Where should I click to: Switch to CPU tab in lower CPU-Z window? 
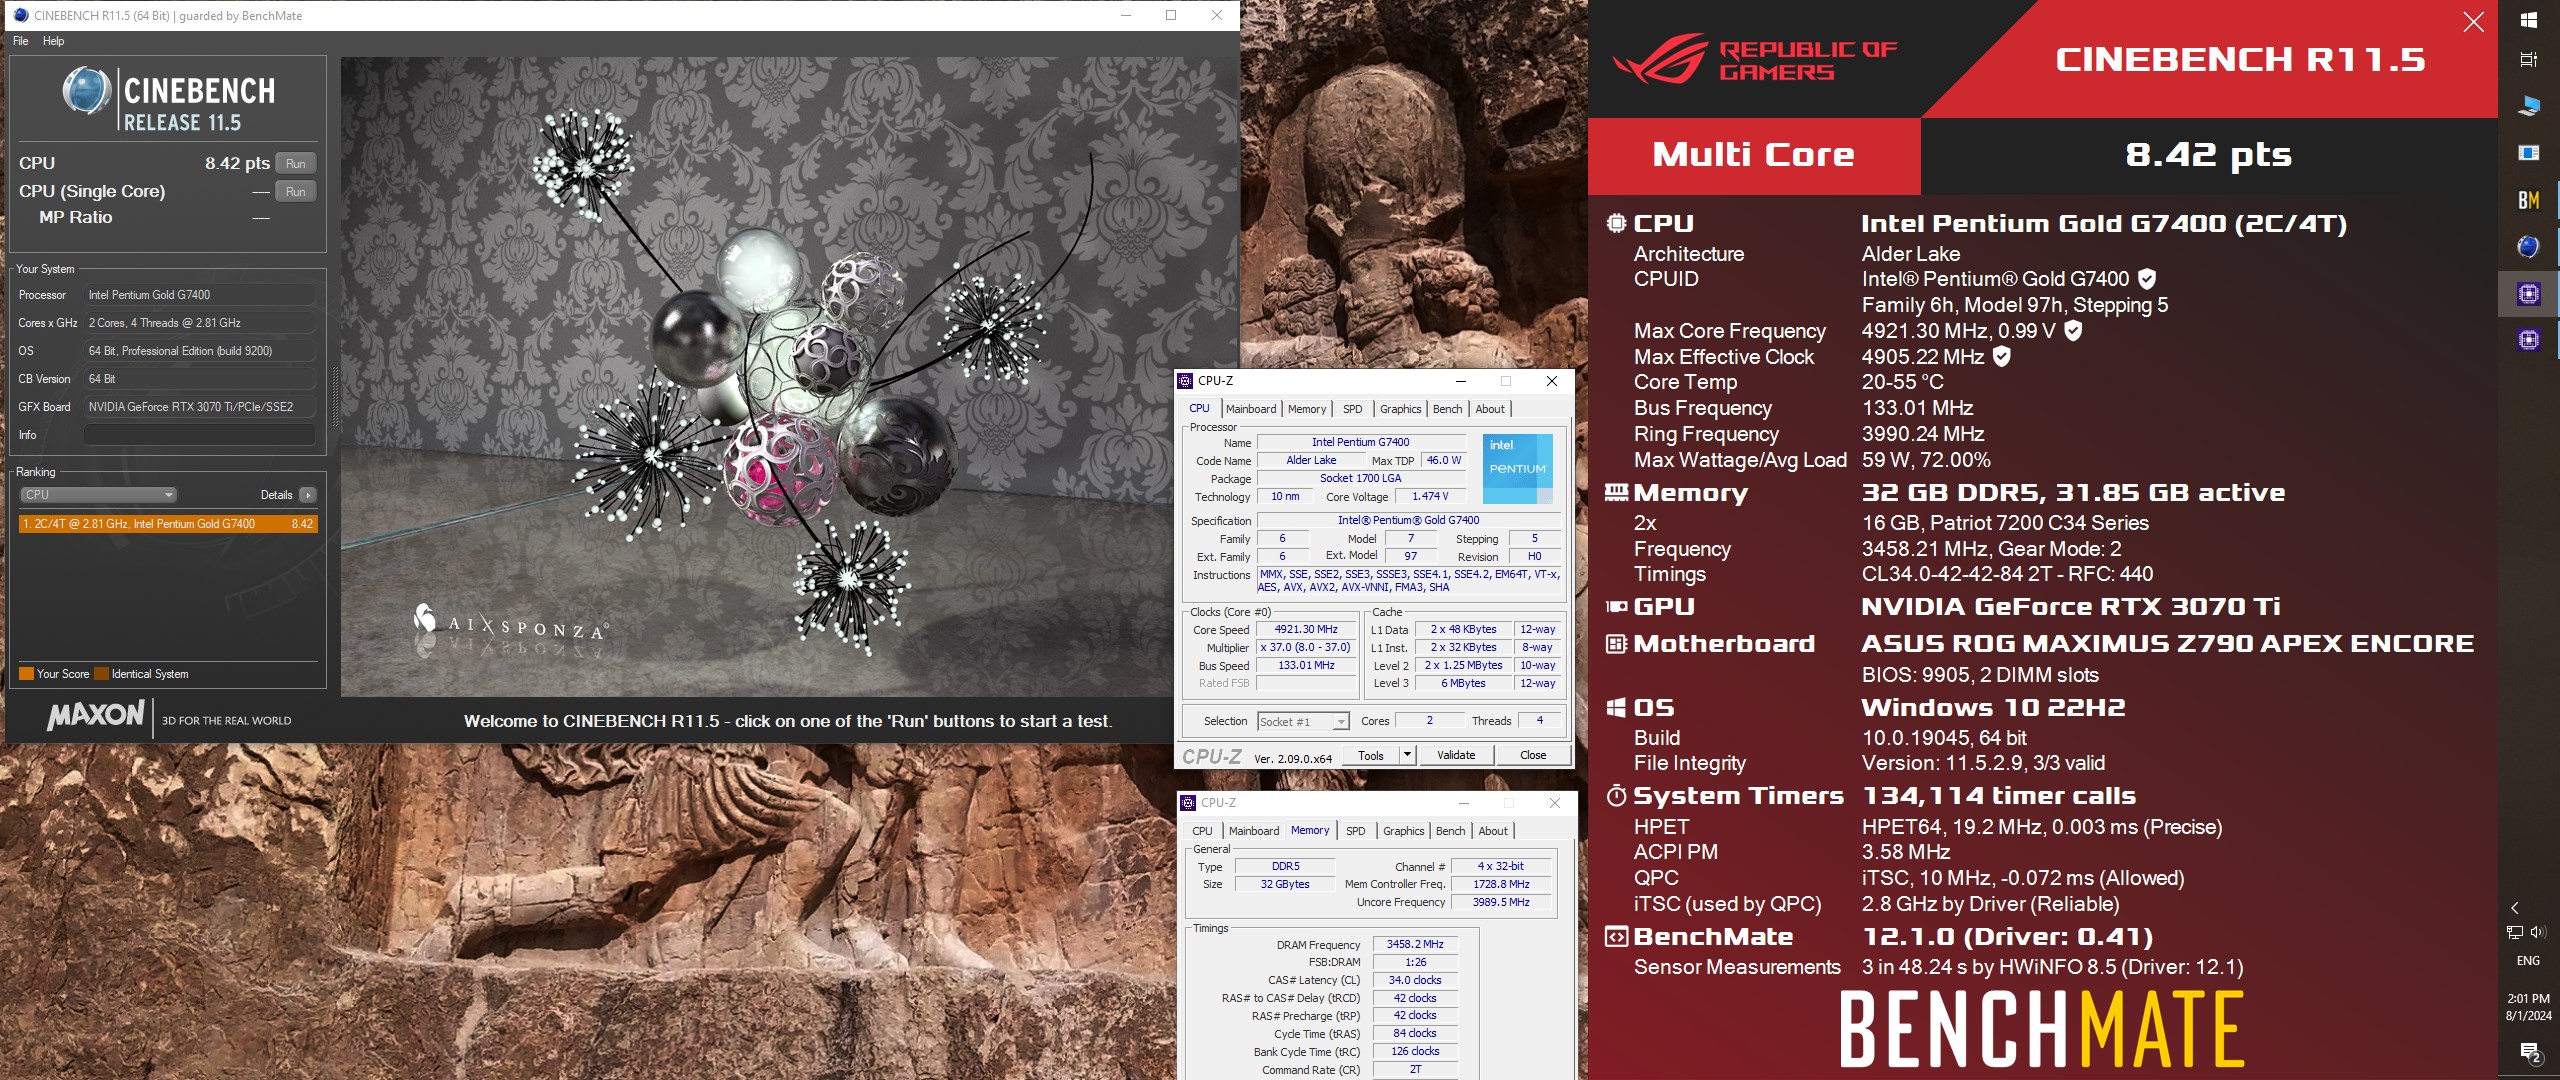coord(1202,831)
